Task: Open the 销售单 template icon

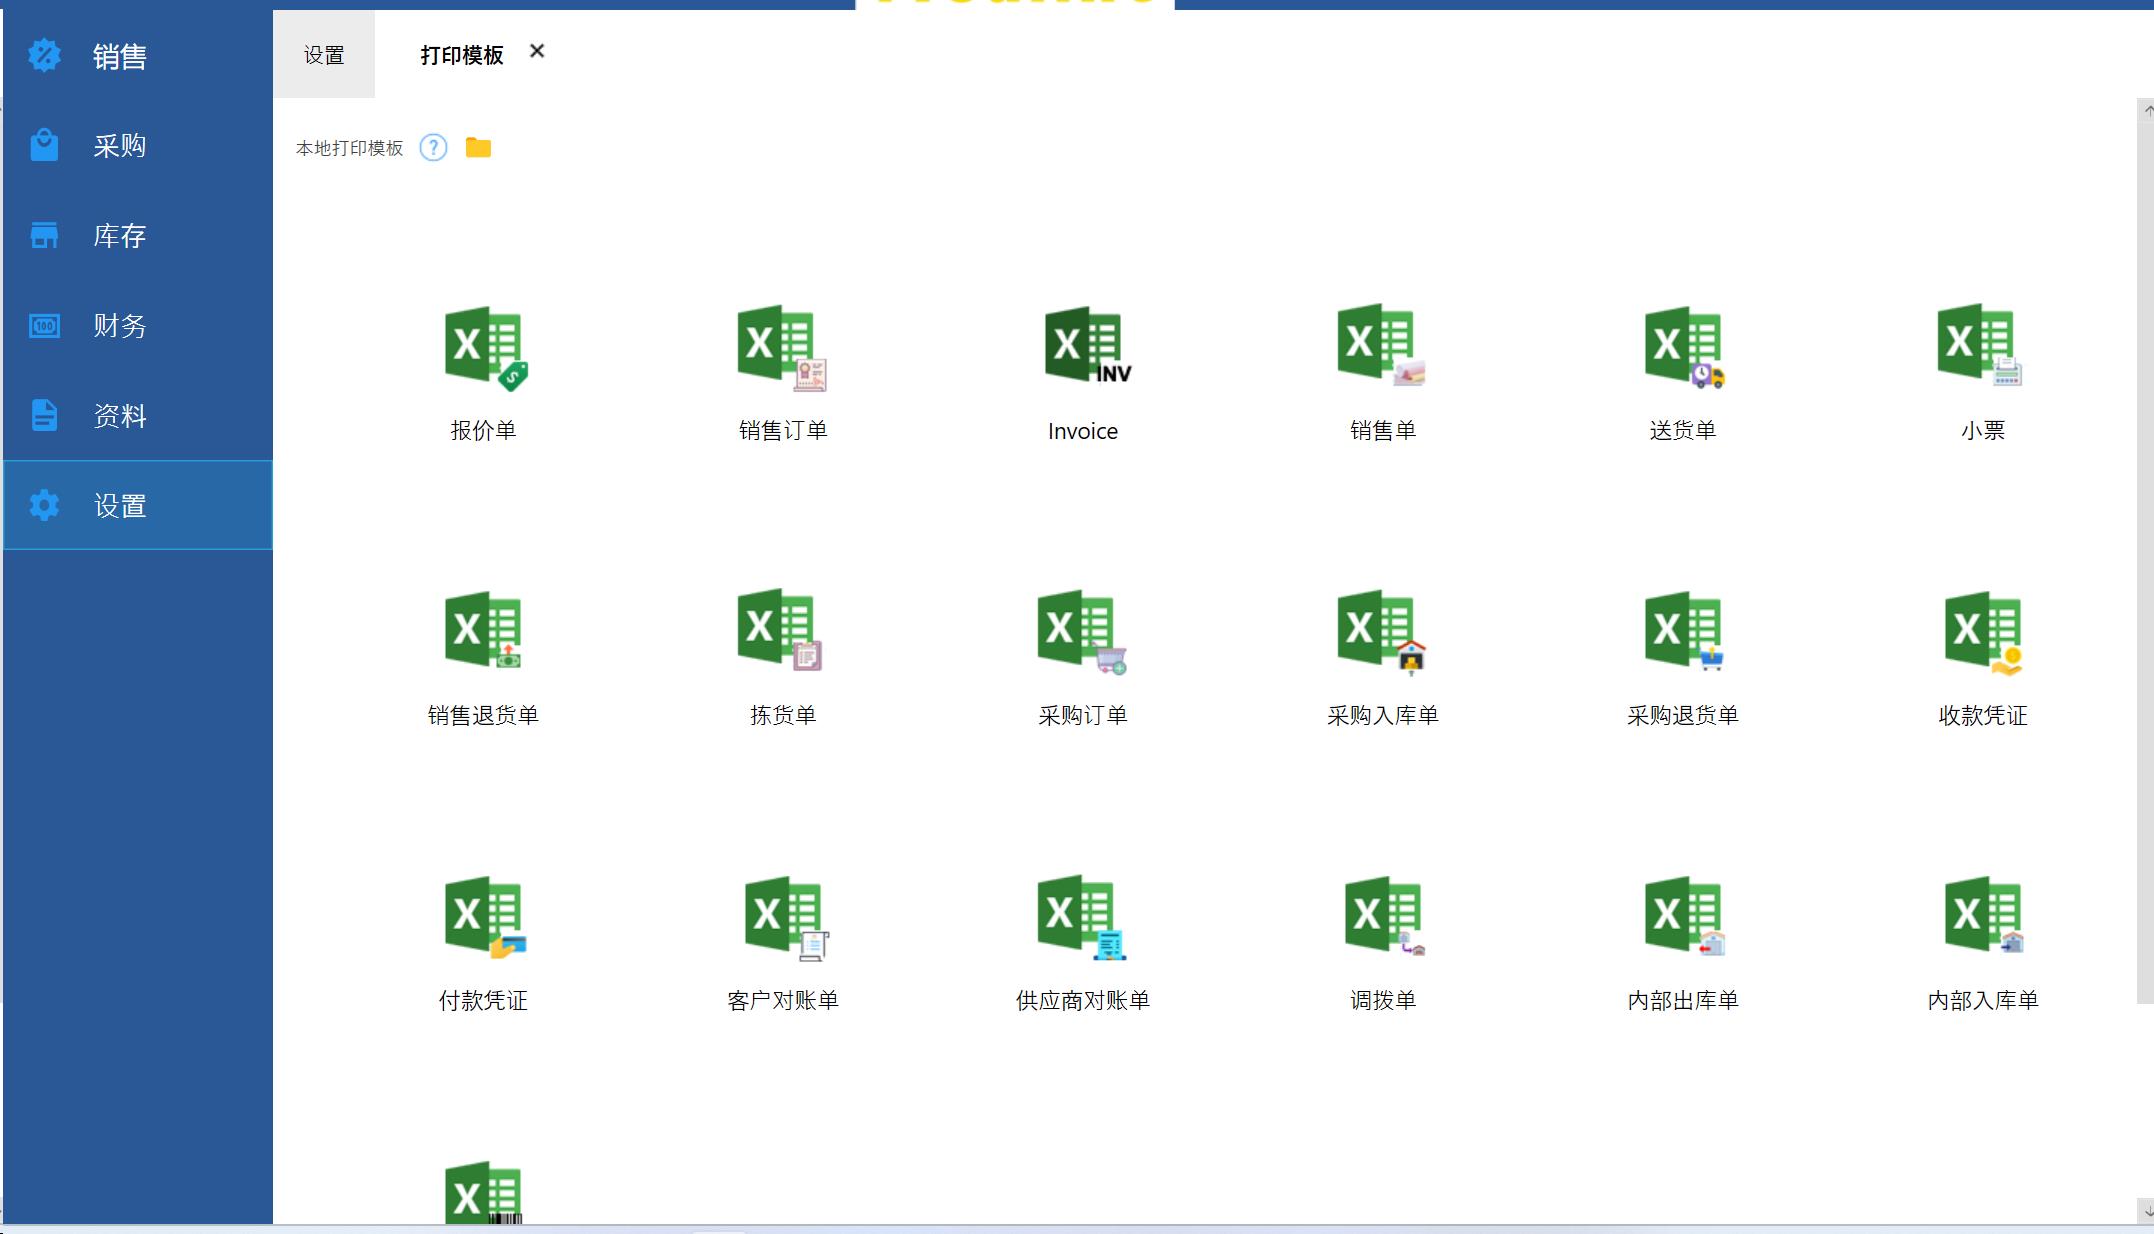Action: click(x=1382, y=344)
